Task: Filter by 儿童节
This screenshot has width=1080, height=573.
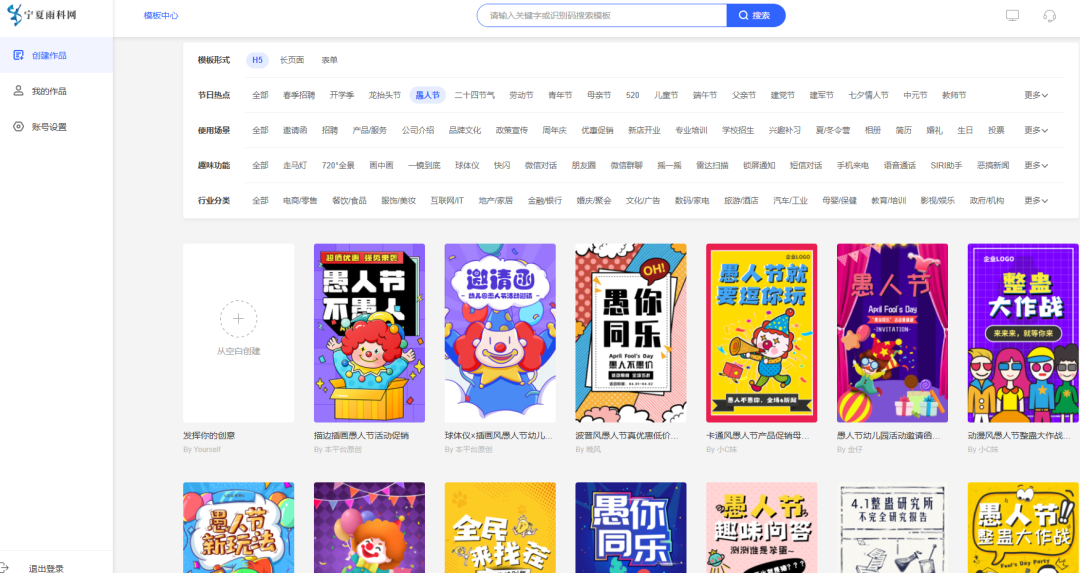Action: pos(666,95)
